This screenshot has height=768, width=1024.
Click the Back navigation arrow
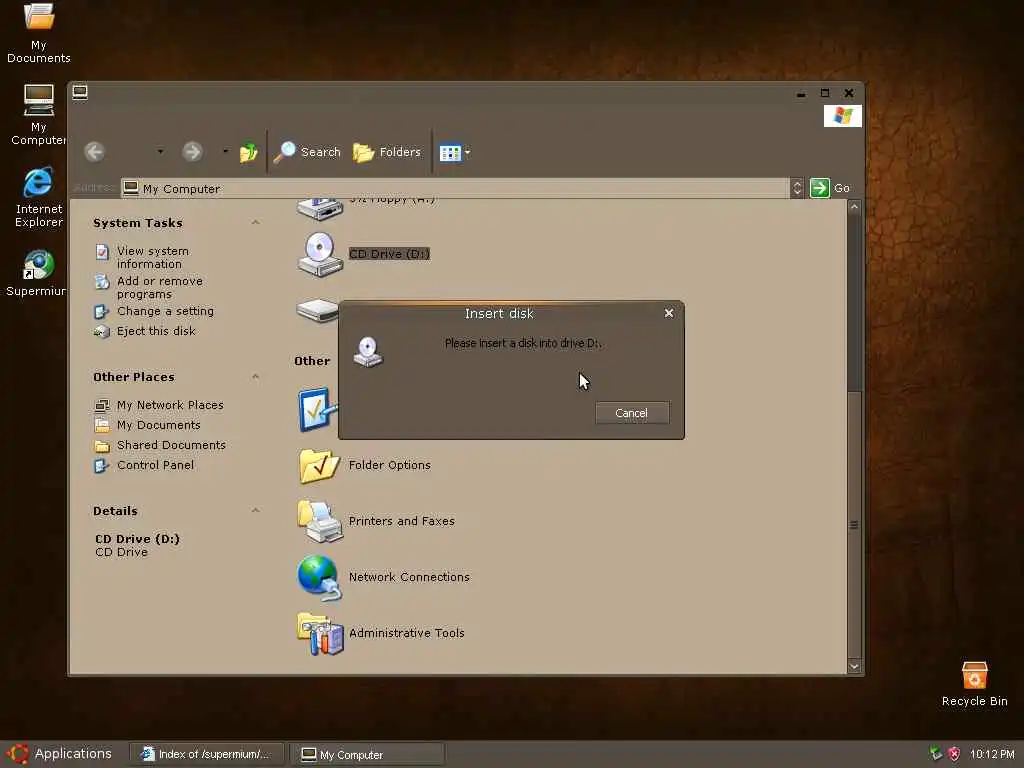coord(94,152)
